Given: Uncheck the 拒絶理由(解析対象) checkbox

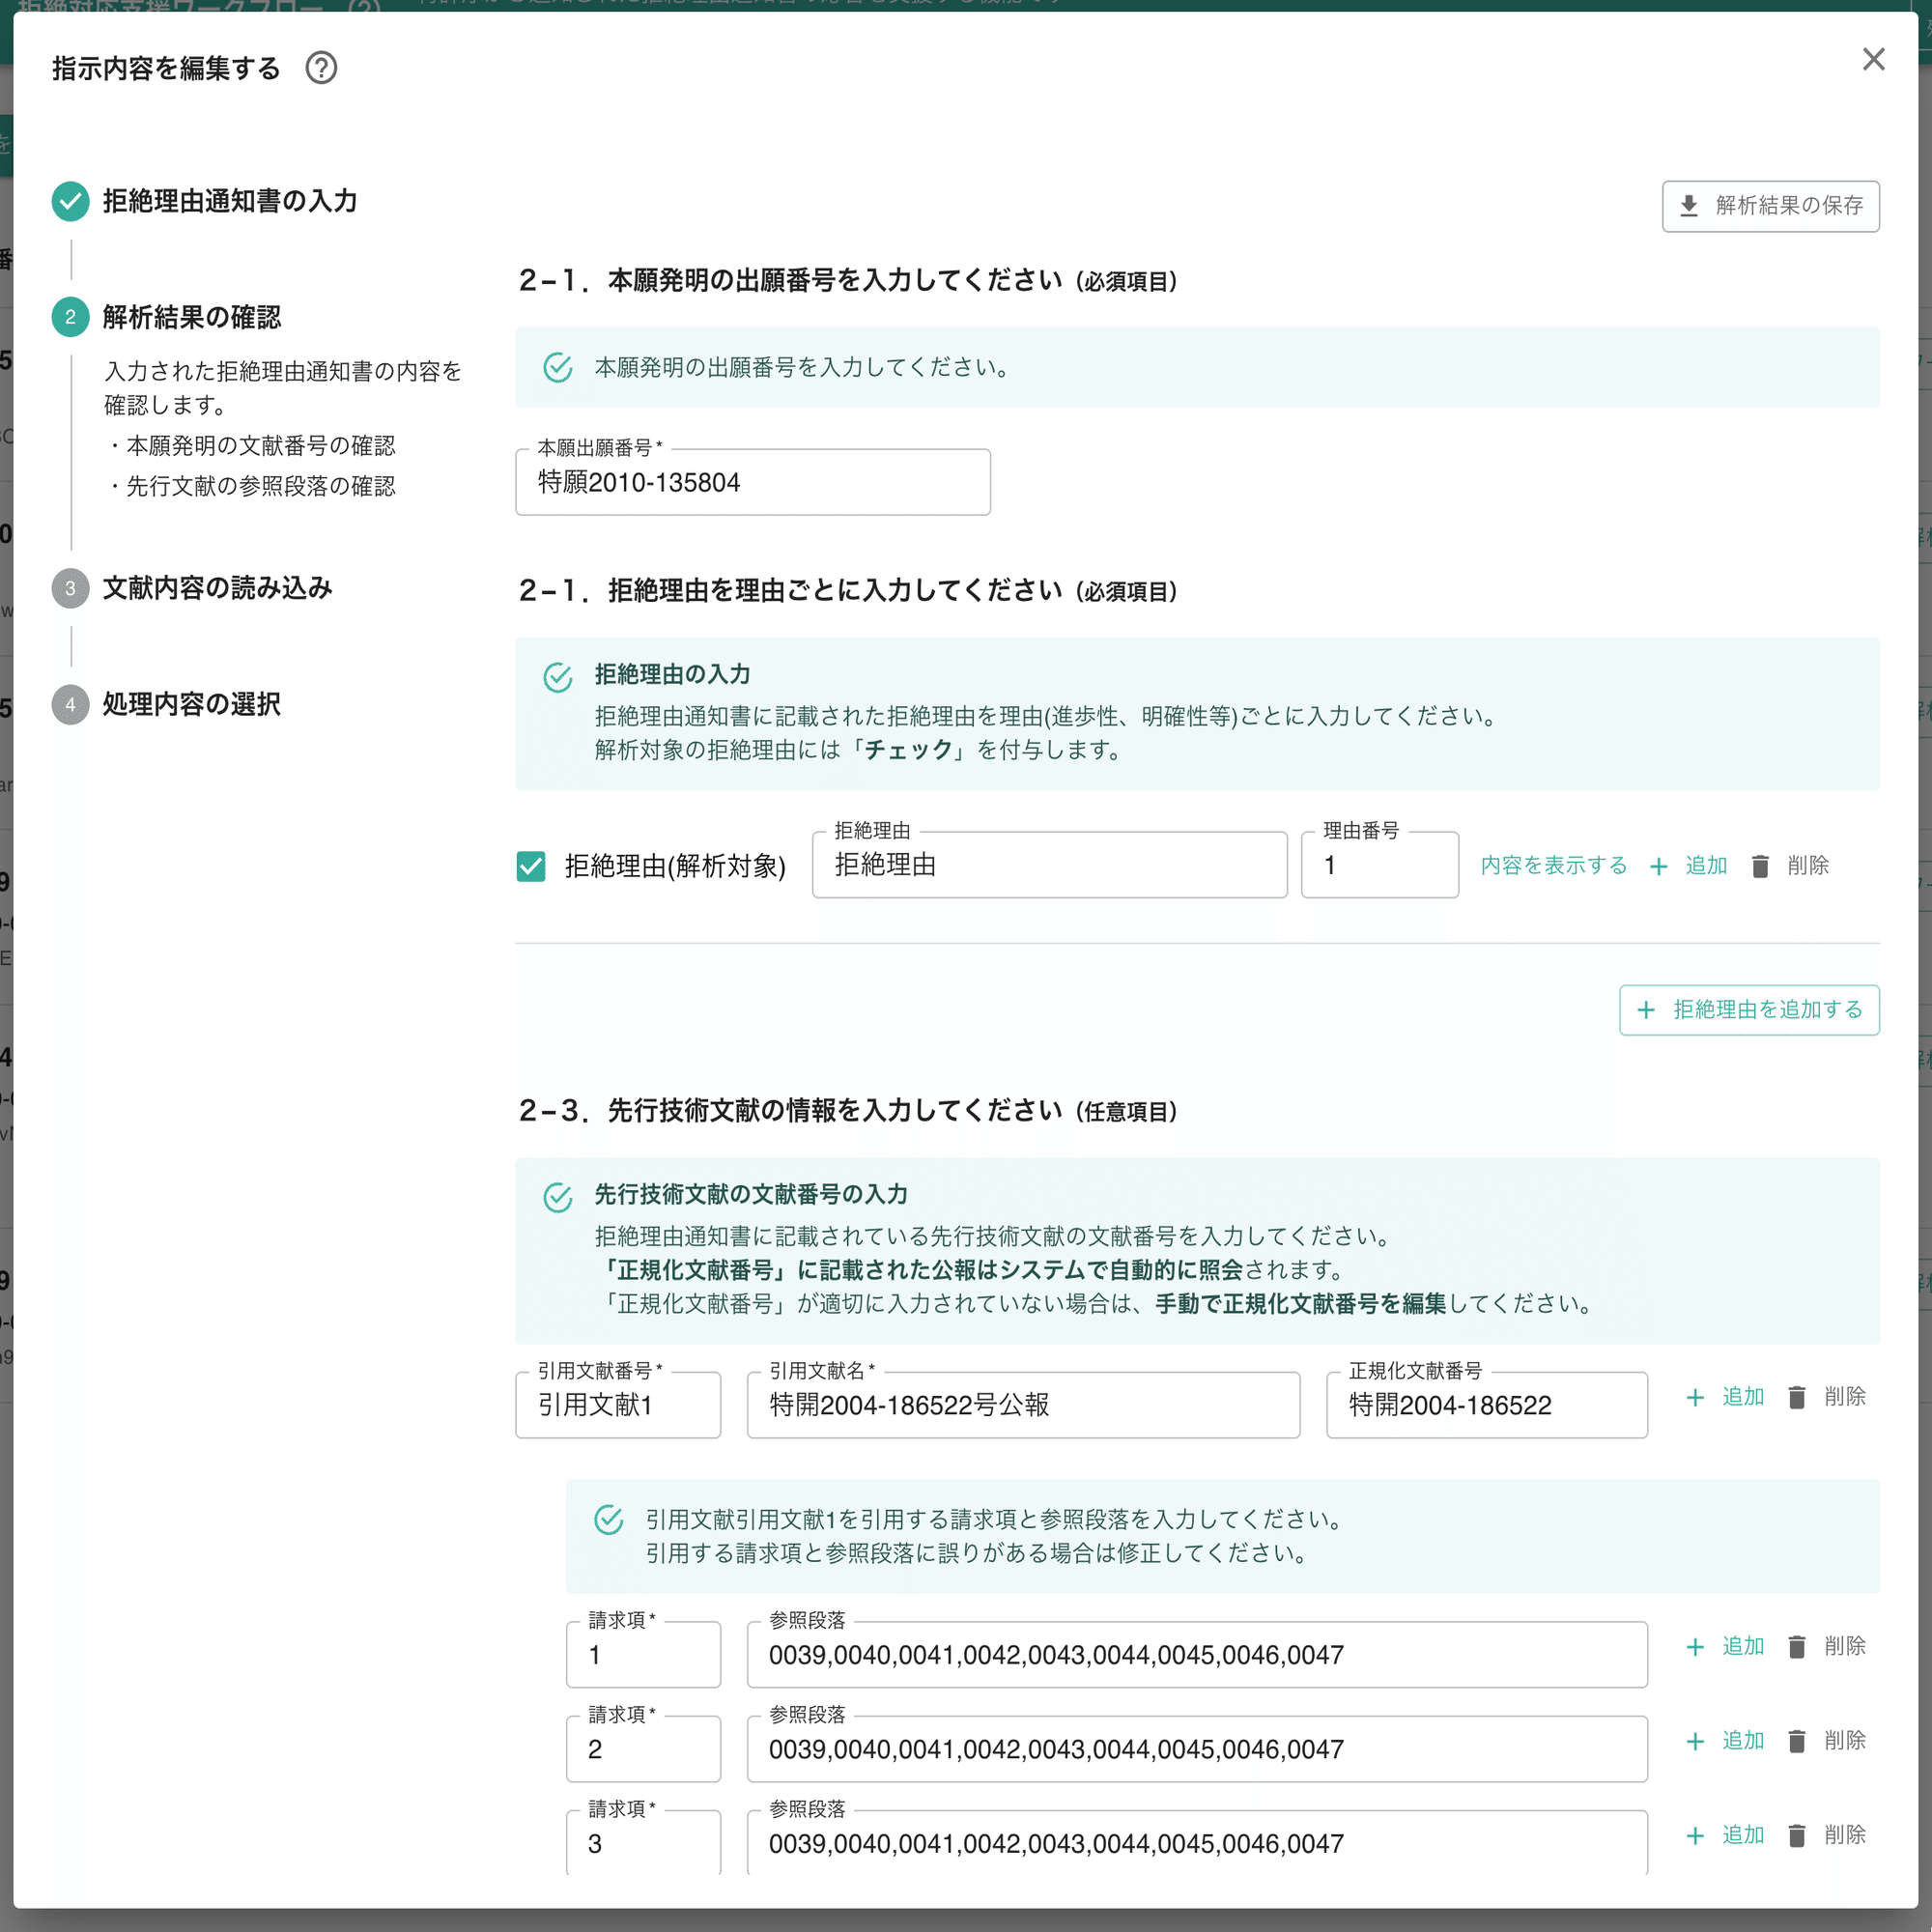Looking at the screenshot, I should 531,866.
